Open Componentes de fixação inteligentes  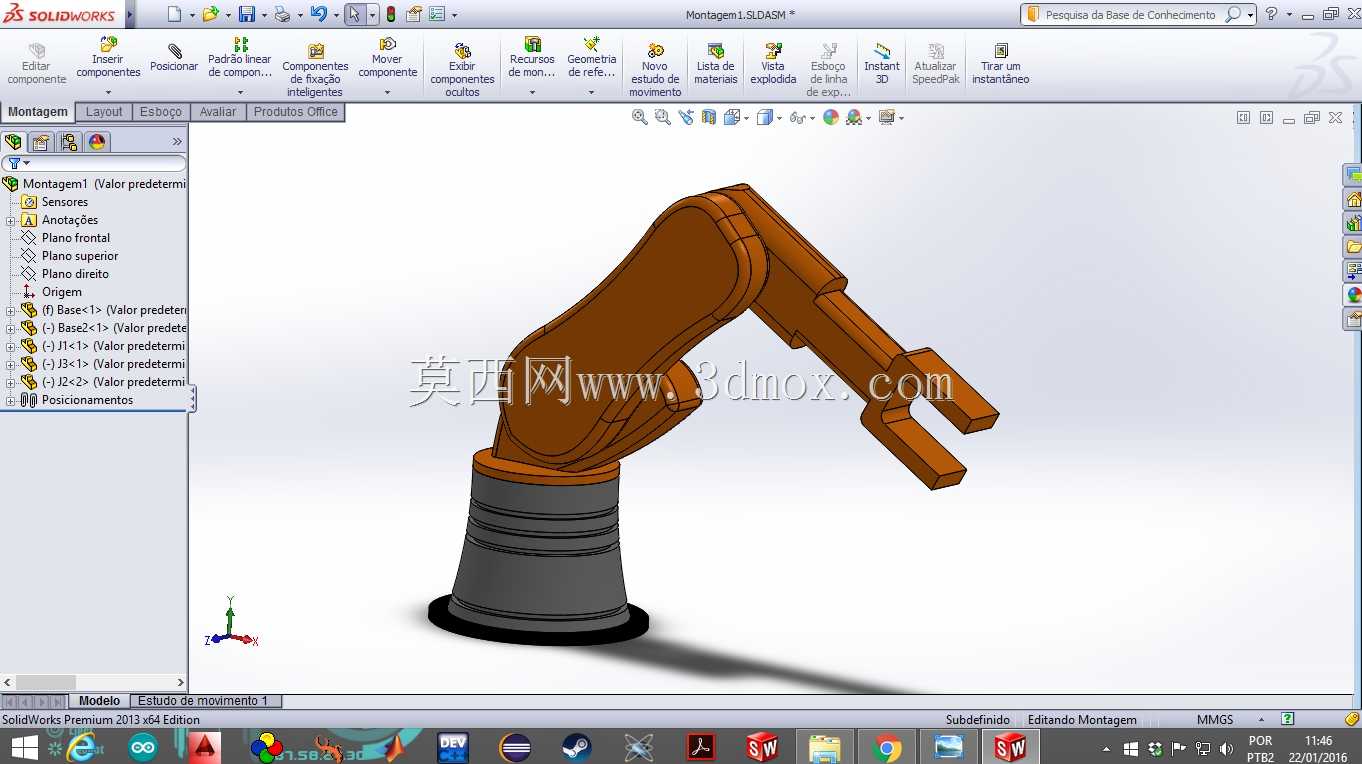(315, 70)
